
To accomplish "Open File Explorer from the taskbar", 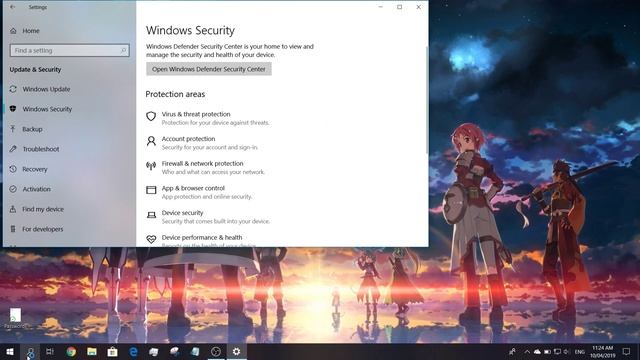I will (92, 351).
